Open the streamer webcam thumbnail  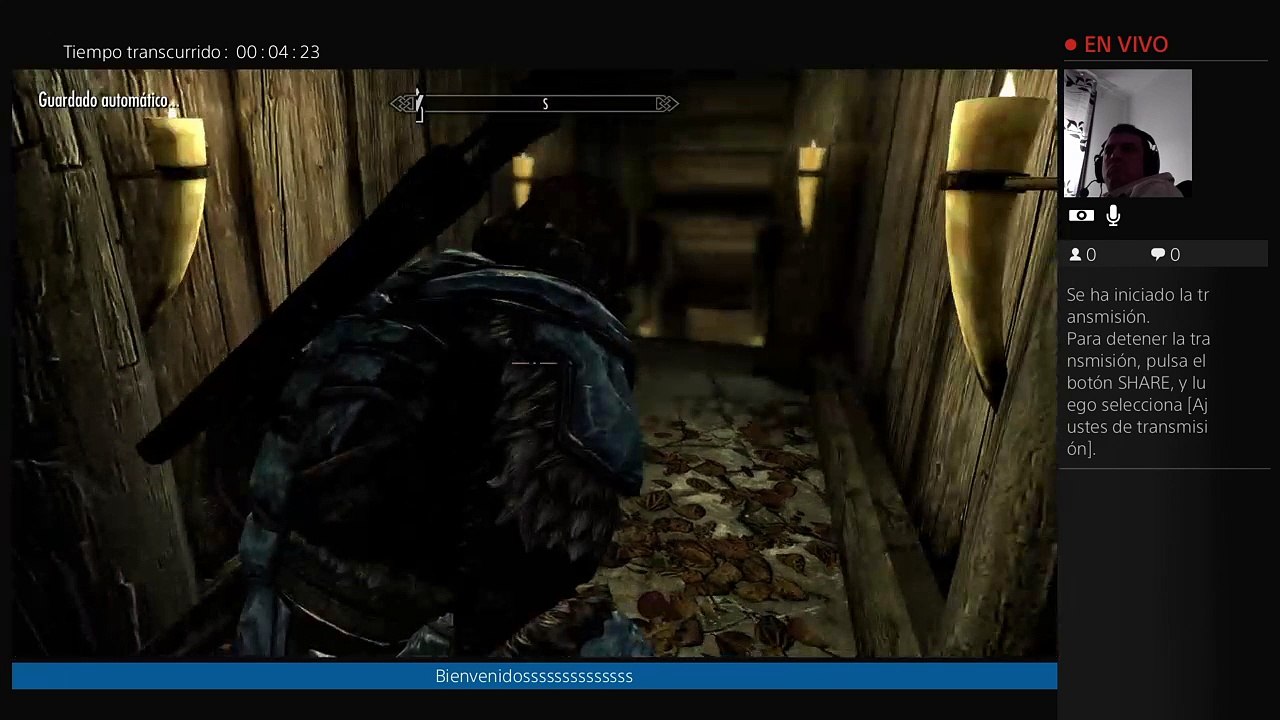[x=1128, y=133]
